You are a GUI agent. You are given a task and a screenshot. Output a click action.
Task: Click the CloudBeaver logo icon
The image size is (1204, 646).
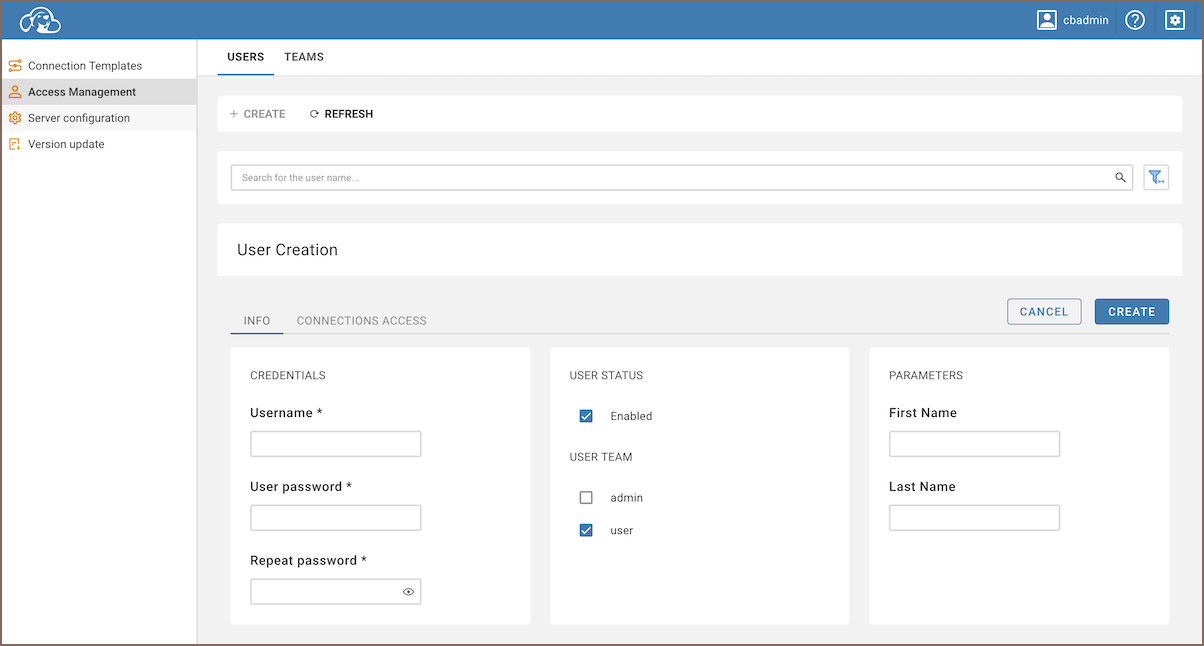pos(40,20)
